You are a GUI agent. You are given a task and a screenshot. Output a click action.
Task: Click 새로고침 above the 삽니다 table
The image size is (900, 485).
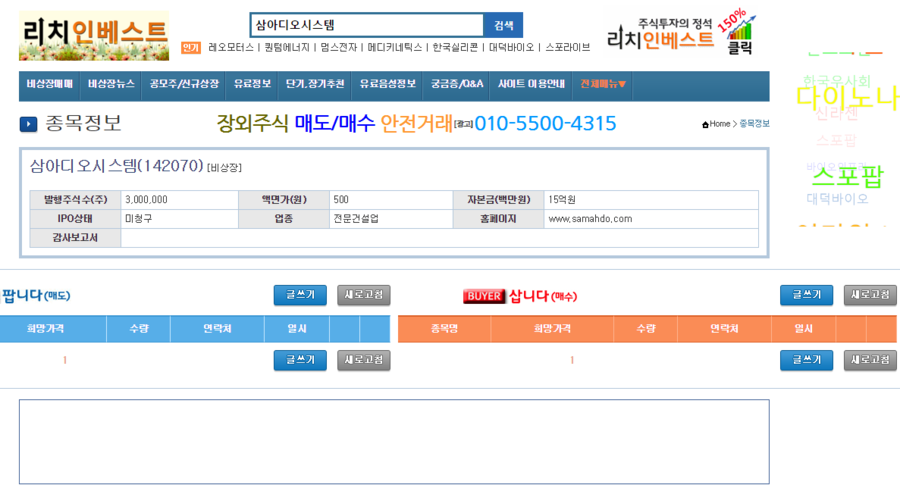point(870,295)
